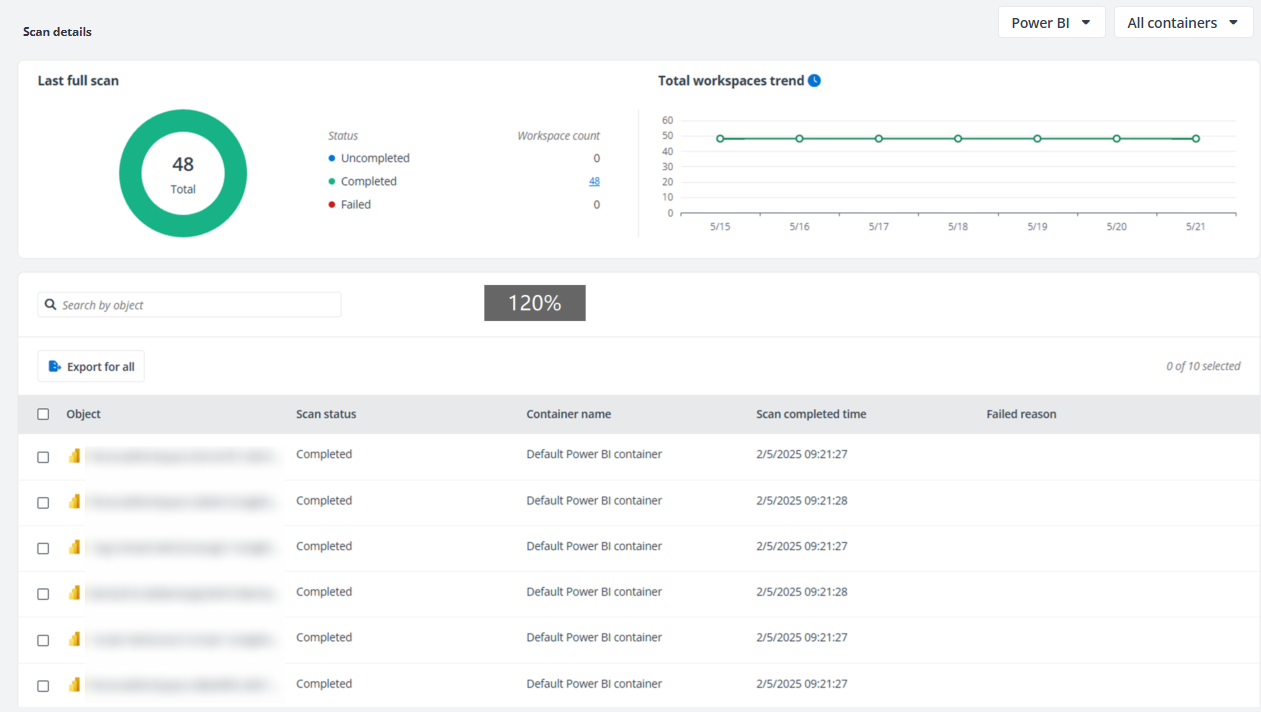Click the Workspace count column label
The height and width of the screenshot is (712, 1261).
click(558, 135)
